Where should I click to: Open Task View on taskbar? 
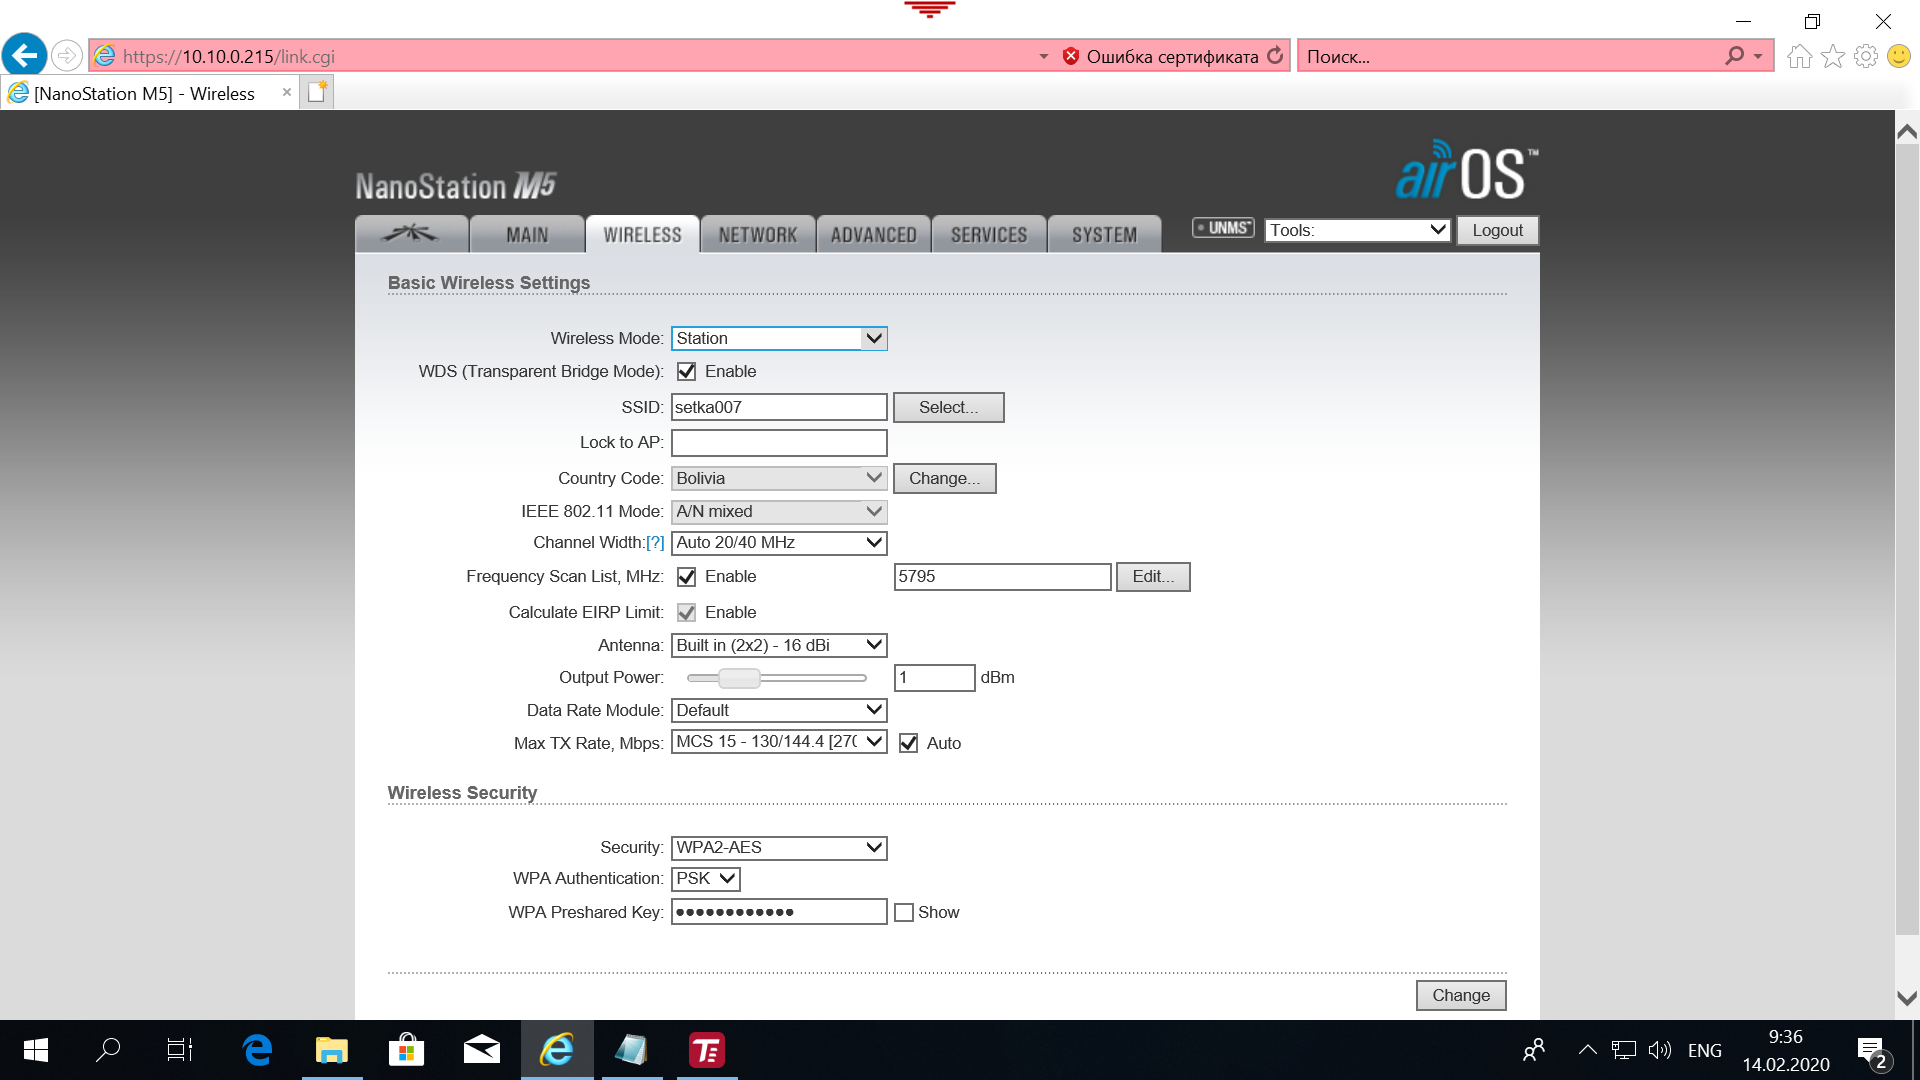click(x=180, y=1050)
